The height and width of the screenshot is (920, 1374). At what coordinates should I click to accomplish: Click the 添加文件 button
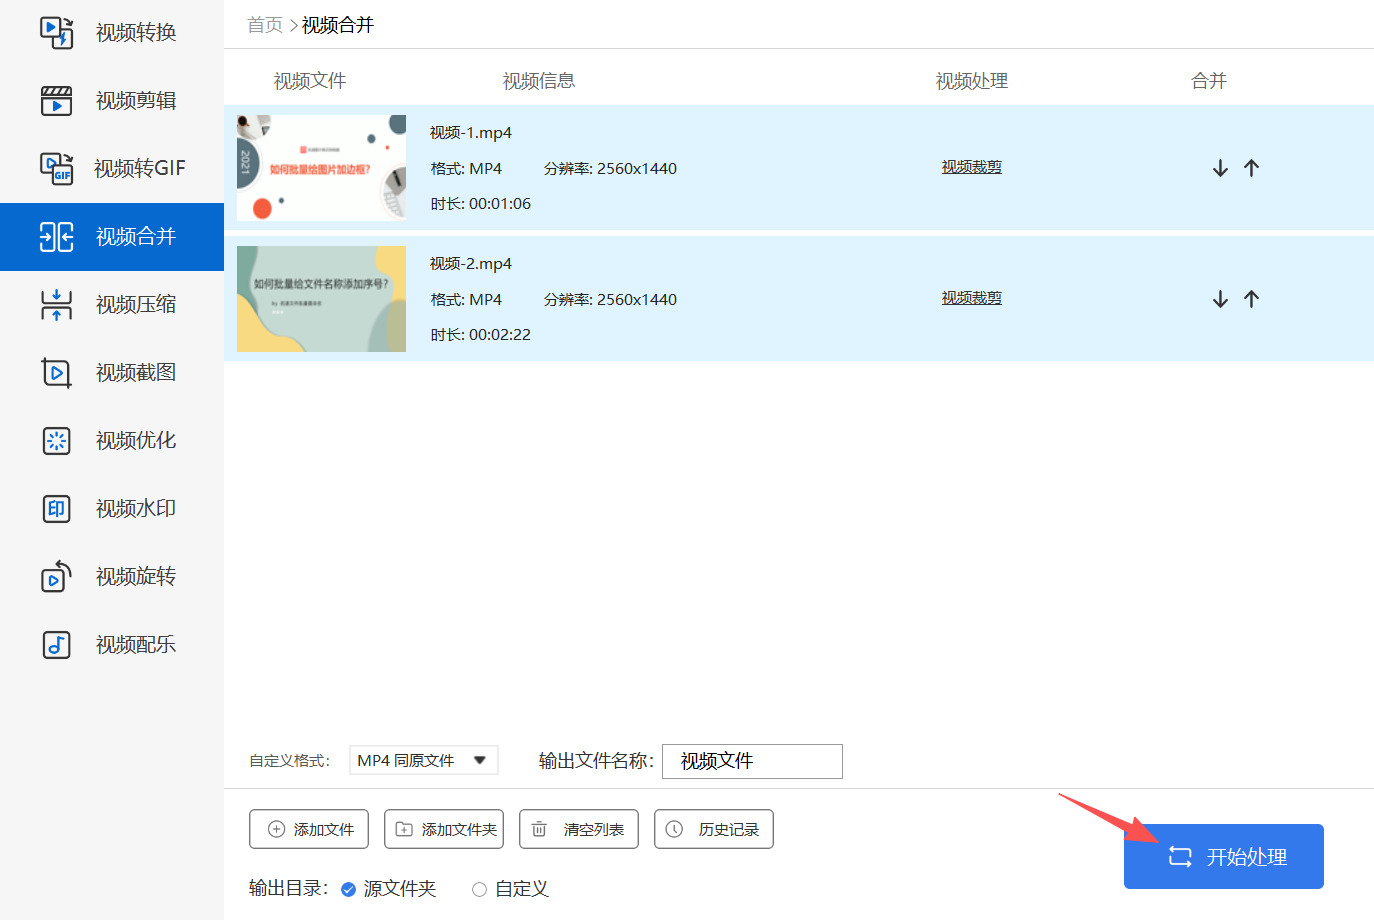point(309,829)
